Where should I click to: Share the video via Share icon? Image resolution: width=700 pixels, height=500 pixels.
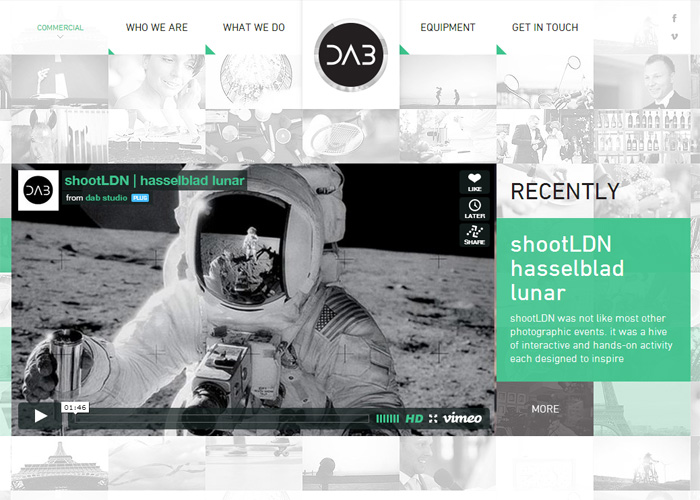[474, 235]
